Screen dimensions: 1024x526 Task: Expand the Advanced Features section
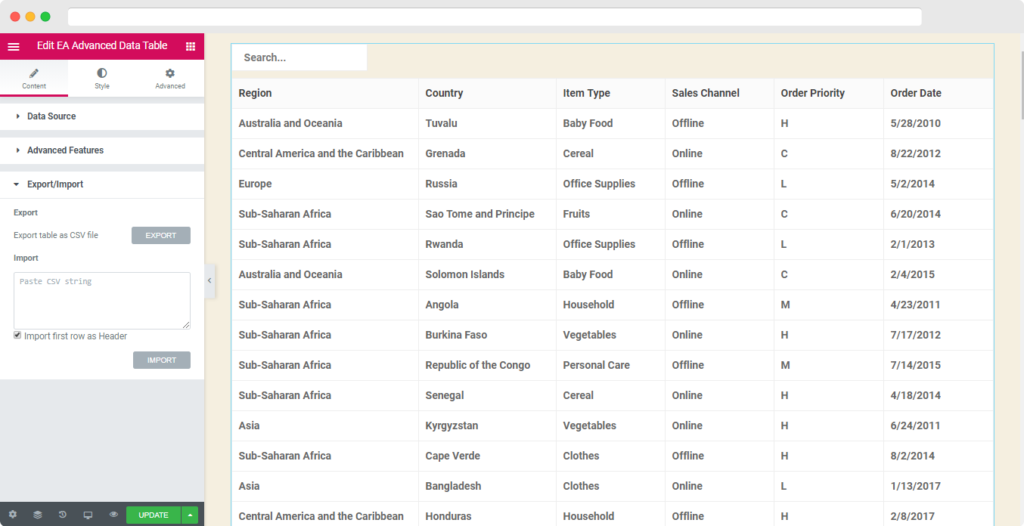point(102,150)
